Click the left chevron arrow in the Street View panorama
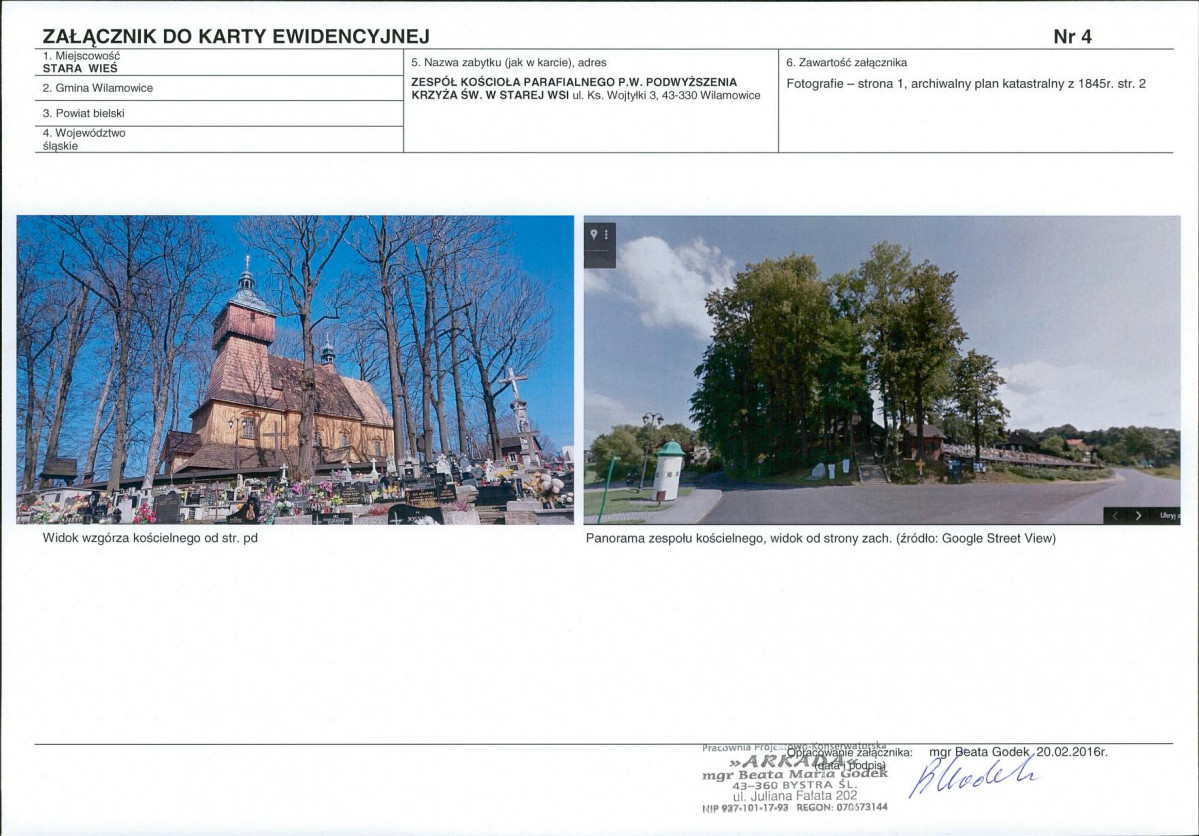 click(x=1115, y=515)
